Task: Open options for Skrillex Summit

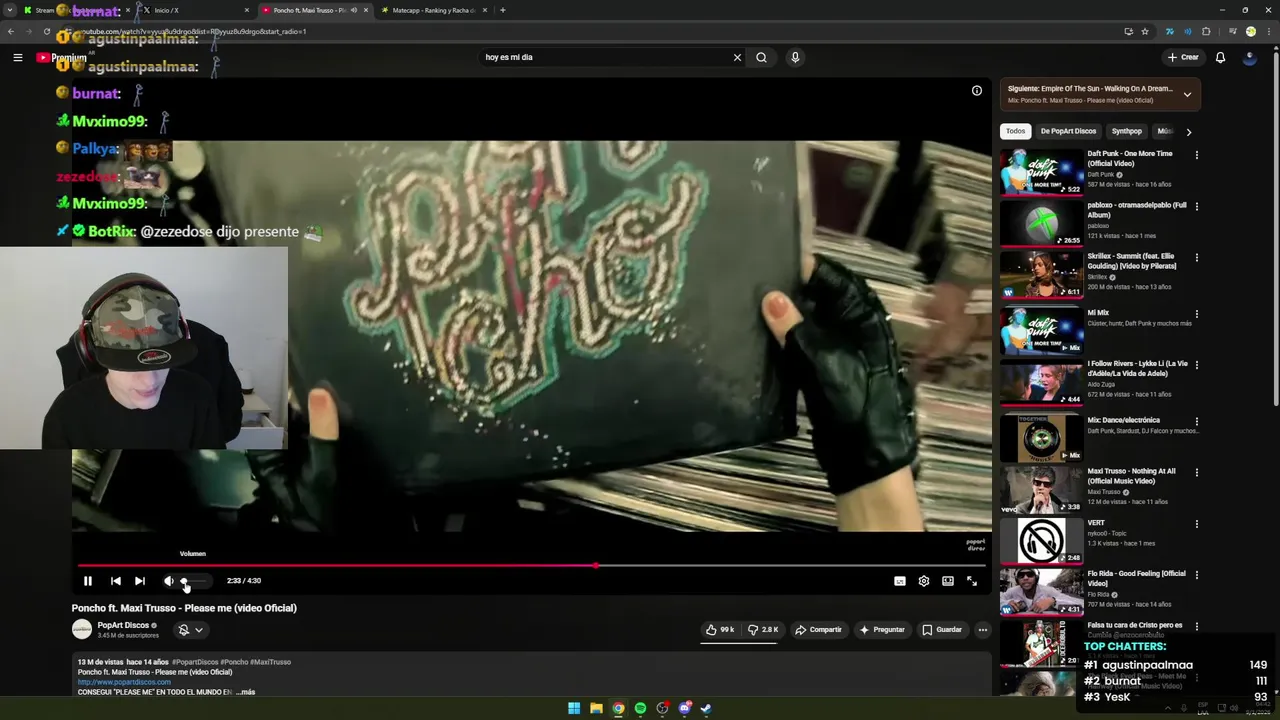Action: [1196, 258]
